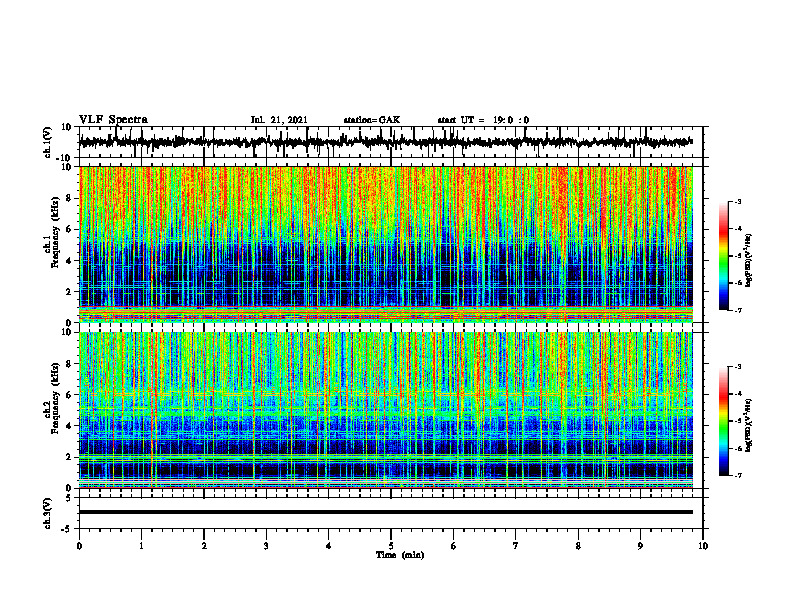
Task: Click the time axis tick label "3"
Action: tap(266, 546)
